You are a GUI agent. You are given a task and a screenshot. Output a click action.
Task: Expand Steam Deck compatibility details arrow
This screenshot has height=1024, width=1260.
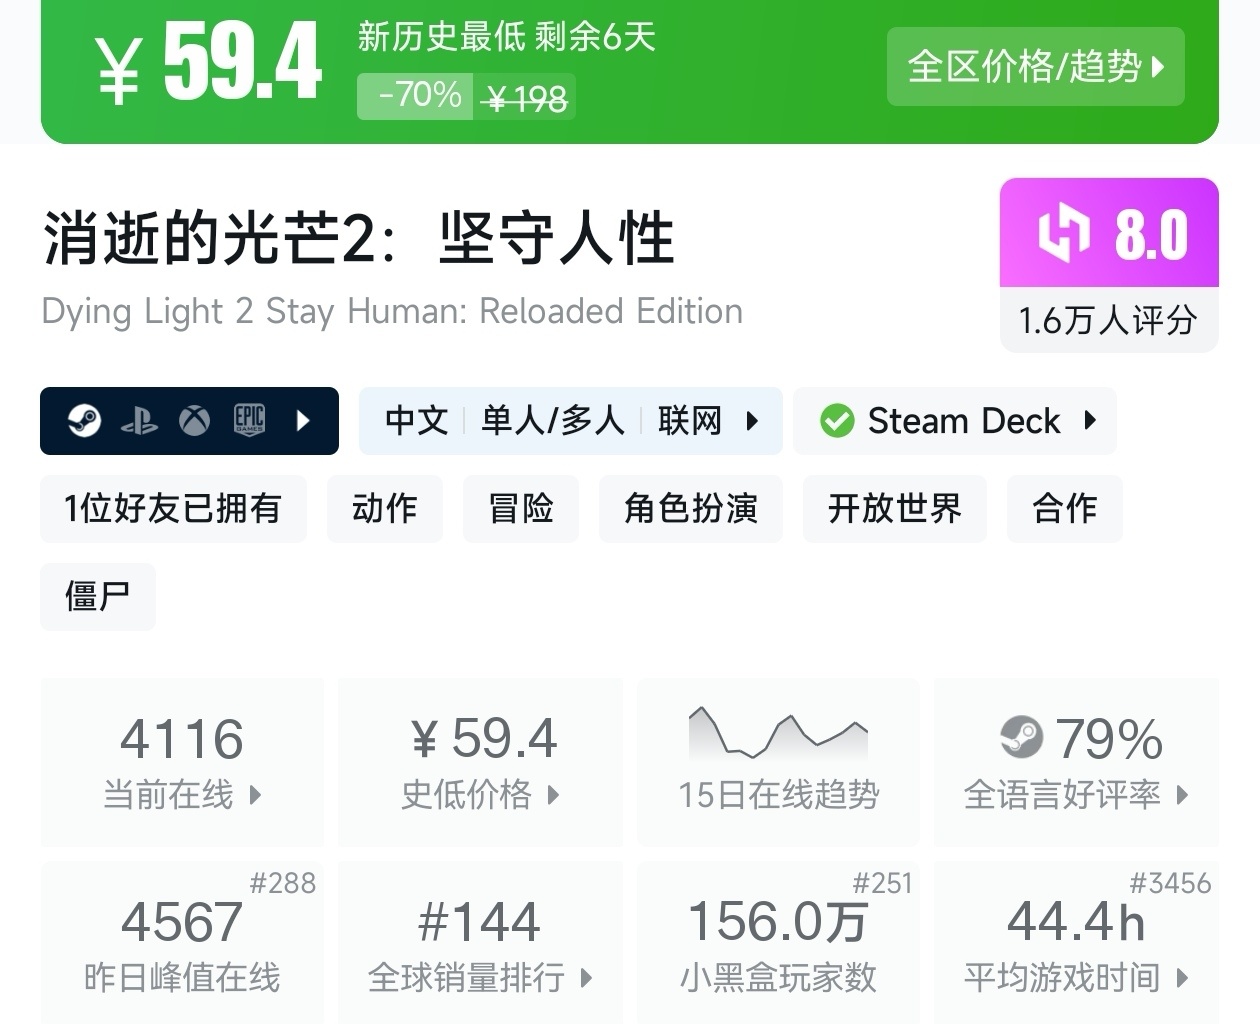pyautogui.click(x=1090, y=421)
